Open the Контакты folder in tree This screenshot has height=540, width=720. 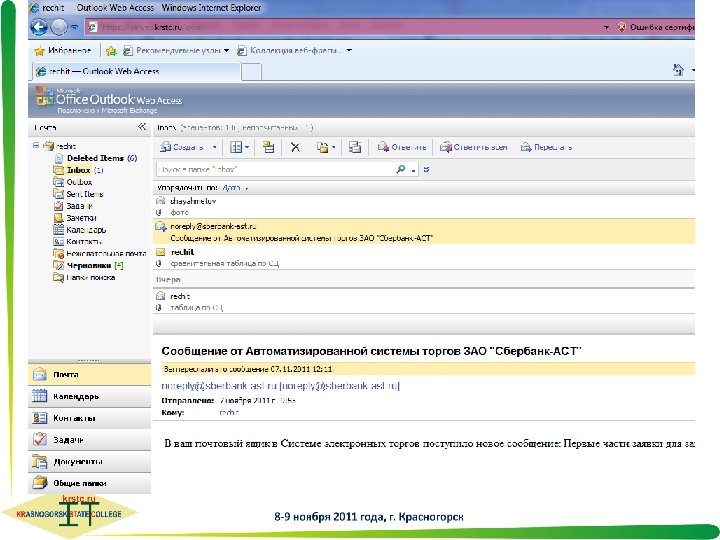78,242
